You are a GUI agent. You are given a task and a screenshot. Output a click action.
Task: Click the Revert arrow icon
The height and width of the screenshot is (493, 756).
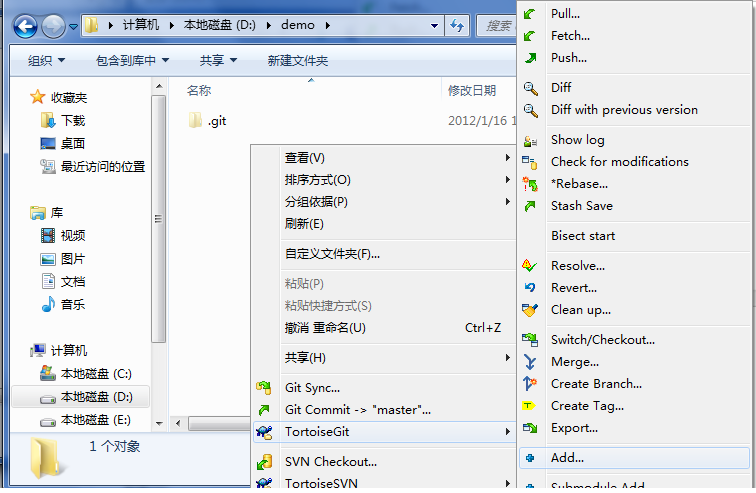(x=529, y=288)
